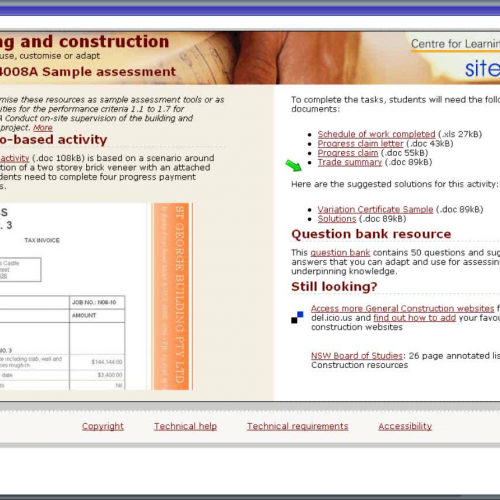The width and height of the screenshot is (500, 500).
Task: Click the 'and construction' banner heading
Action: click(95, 42)
